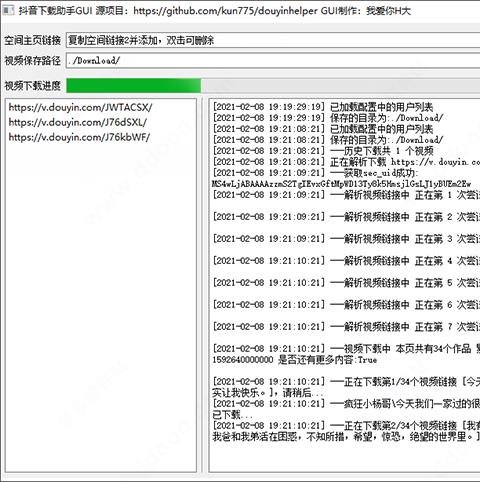
Task: Select https://v.douyin.com/J76dSXL/ in the link list
Action: coord(78,122)
